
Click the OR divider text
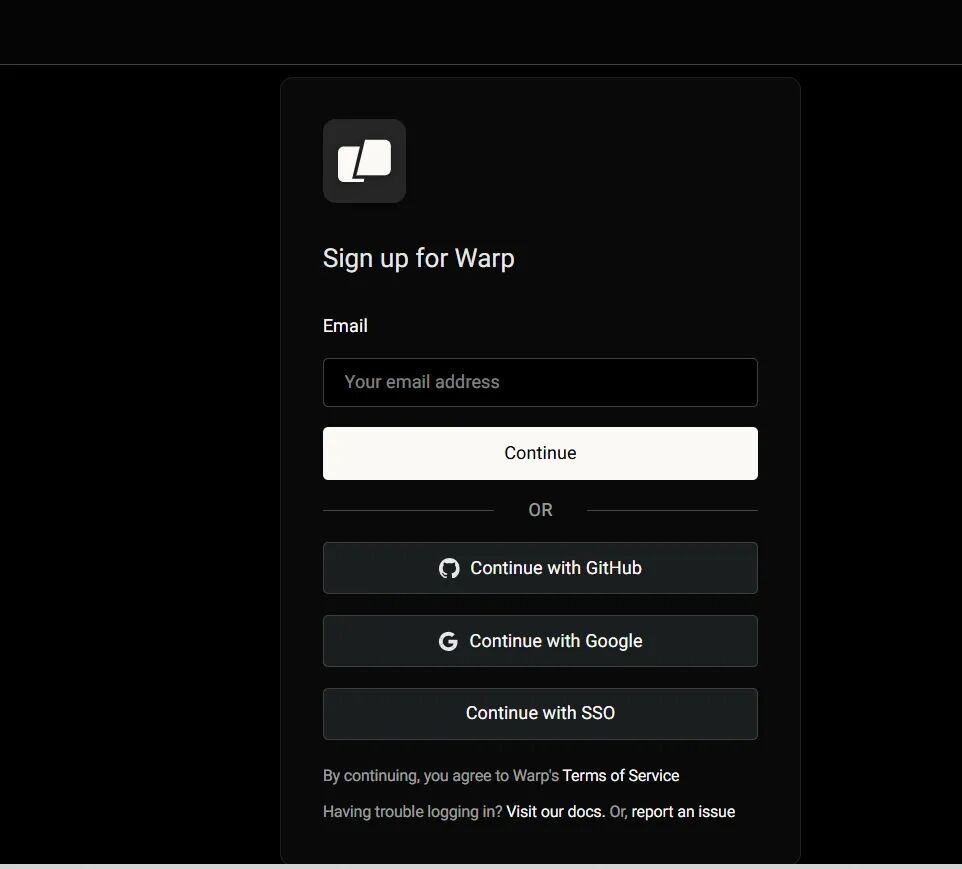541,510
